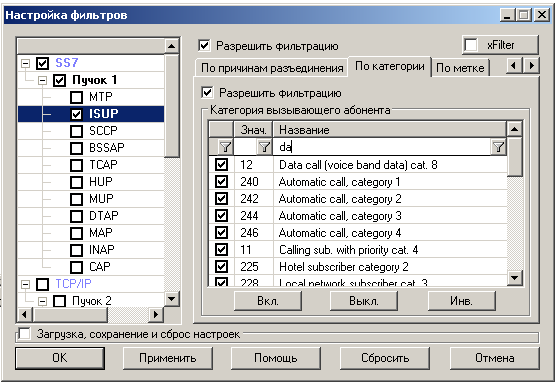Collapse the SS7 tree node

coord(25,64)
